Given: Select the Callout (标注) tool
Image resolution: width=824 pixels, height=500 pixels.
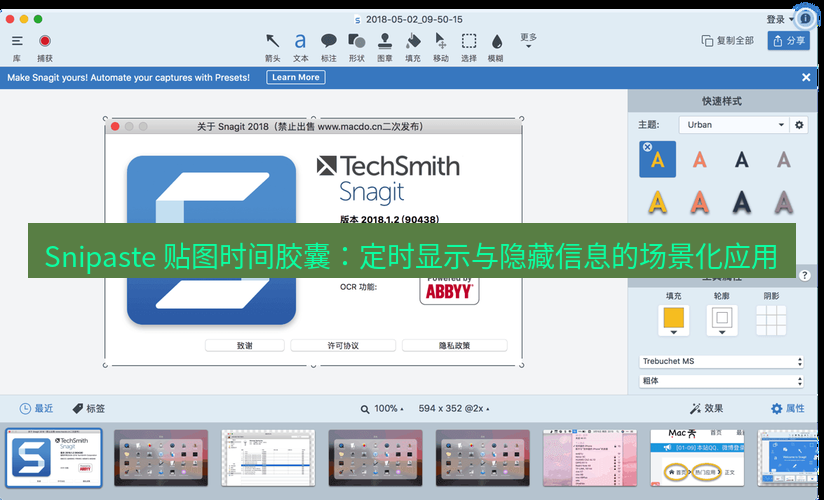Looking at the screenshot, I should click(x=328, y=47).
